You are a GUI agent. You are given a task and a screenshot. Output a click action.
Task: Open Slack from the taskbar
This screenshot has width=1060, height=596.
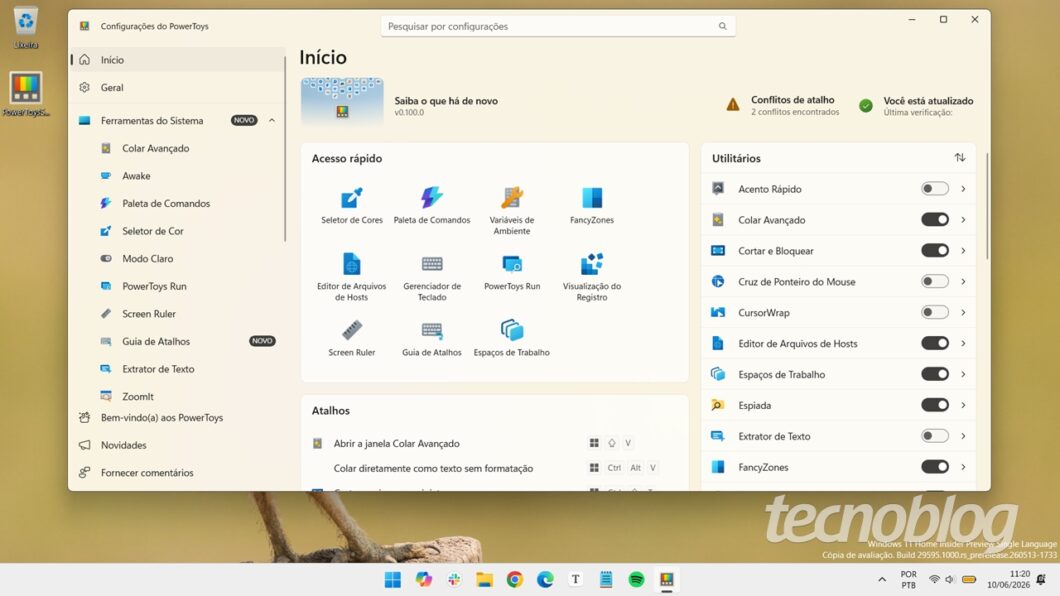[454, 579]
